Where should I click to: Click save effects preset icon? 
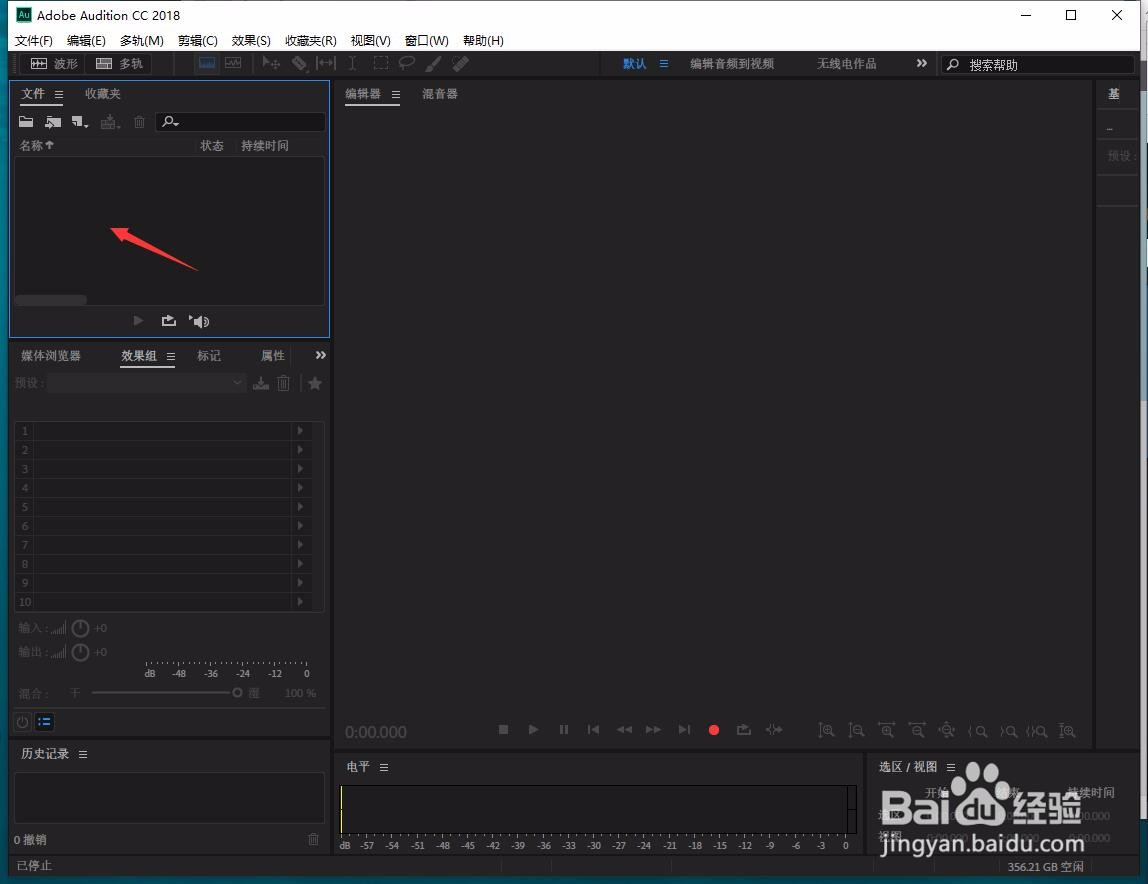click(261, 383)
